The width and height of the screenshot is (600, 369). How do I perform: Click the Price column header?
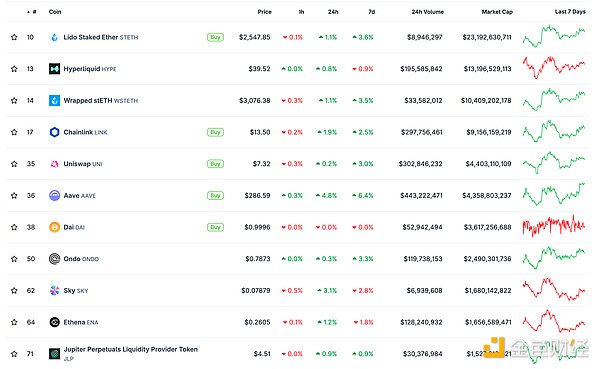pos(264,12)
